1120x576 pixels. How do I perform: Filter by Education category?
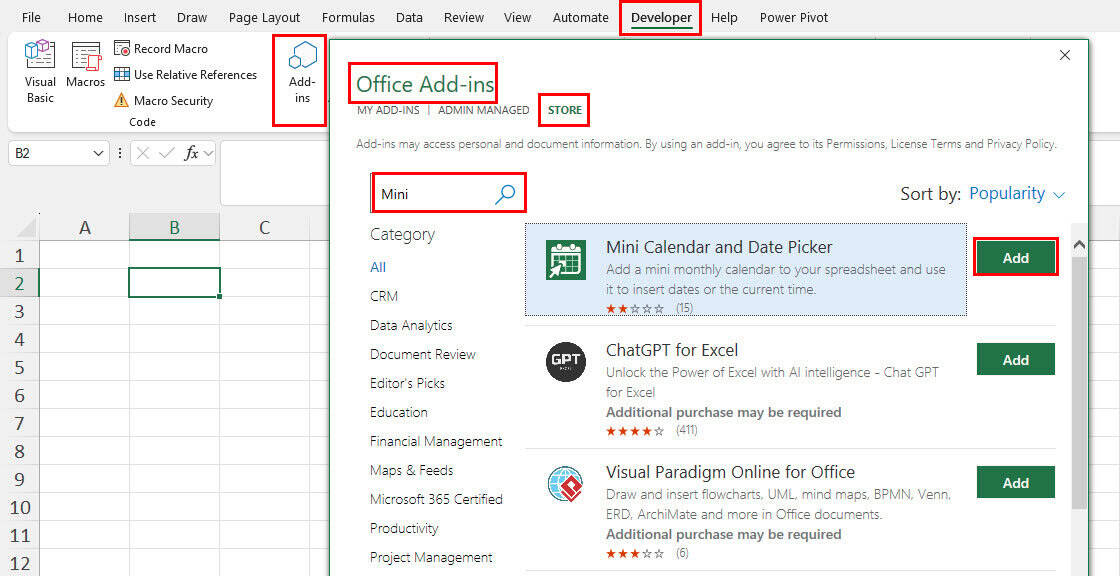tap(399, 412)
